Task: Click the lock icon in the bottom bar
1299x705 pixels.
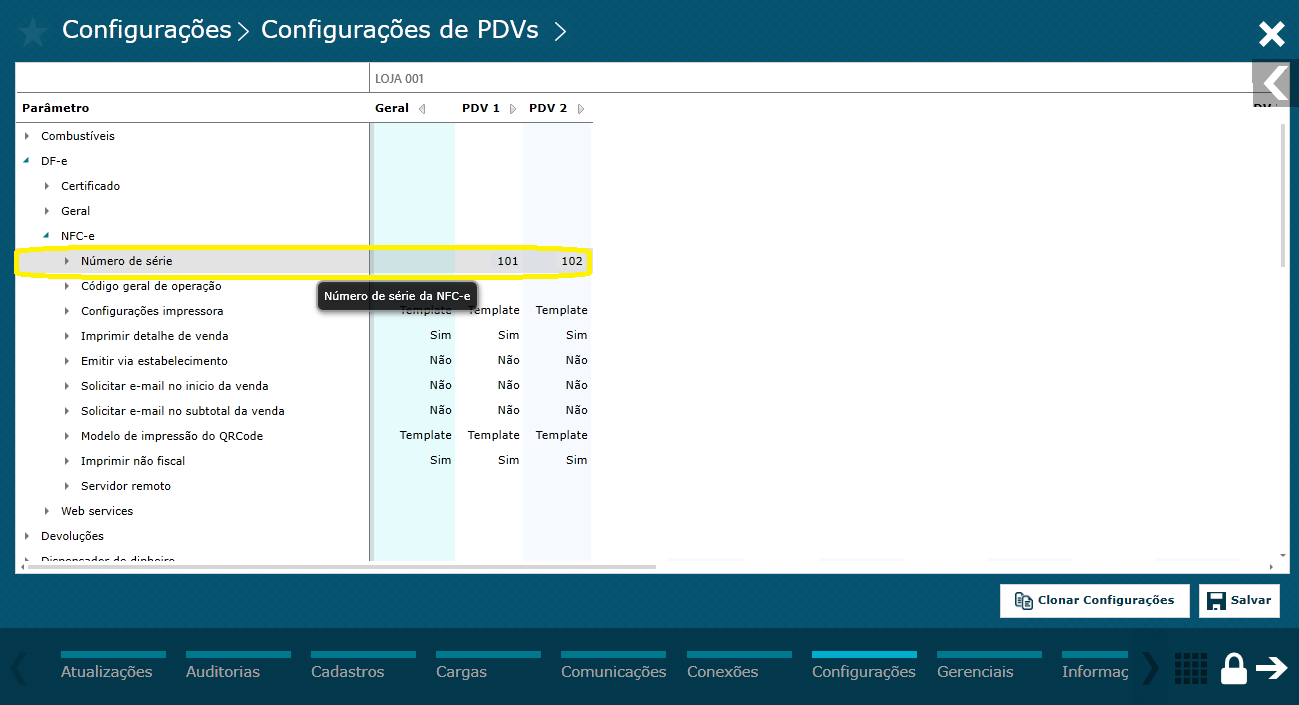Action: click(1233, 668)
